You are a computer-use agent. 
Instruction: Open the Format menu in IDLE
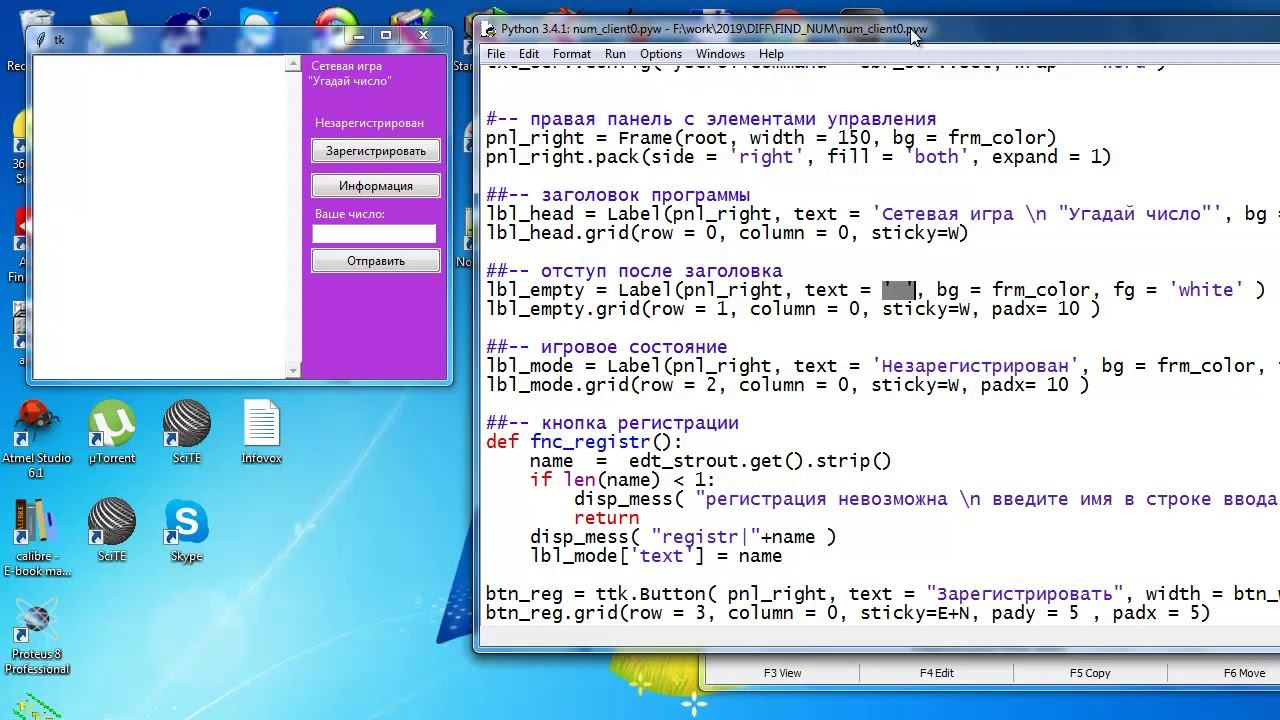[x=572, y=54]
